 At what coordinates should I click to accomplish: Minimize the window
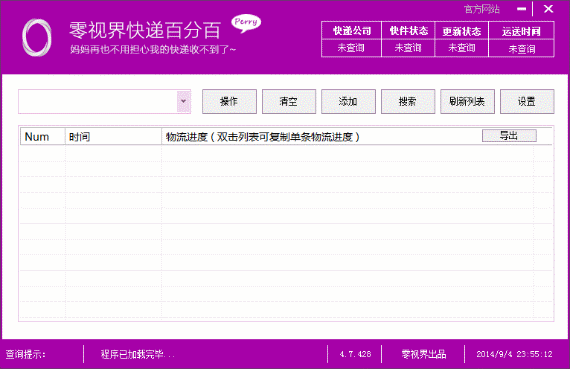tap(522, 9)
